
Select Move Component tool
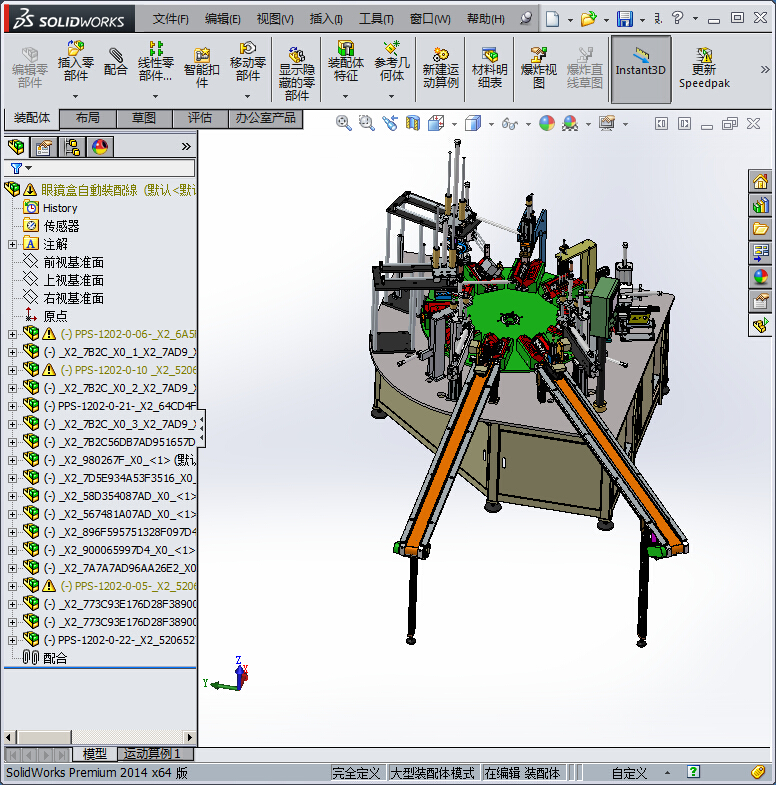(247, 62)
